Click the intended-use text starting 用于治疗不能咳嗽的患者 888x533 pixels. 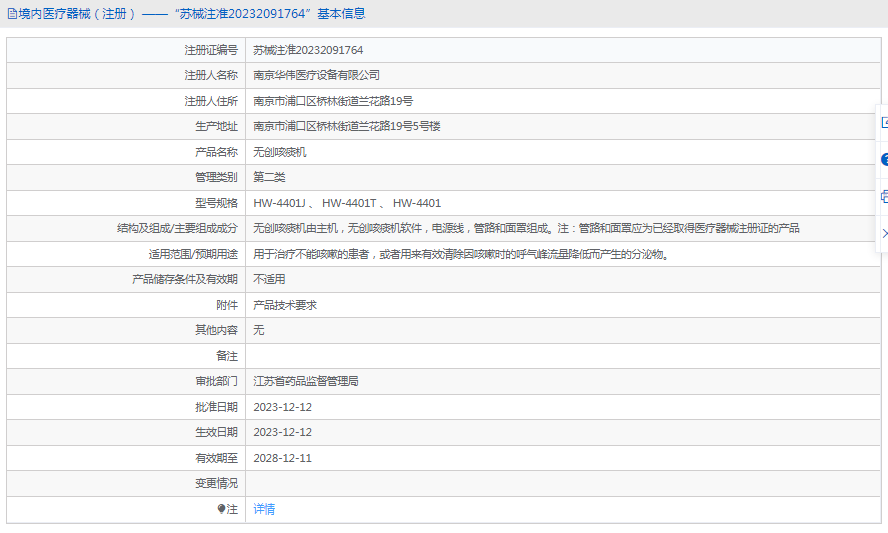(x=461, y=254)
